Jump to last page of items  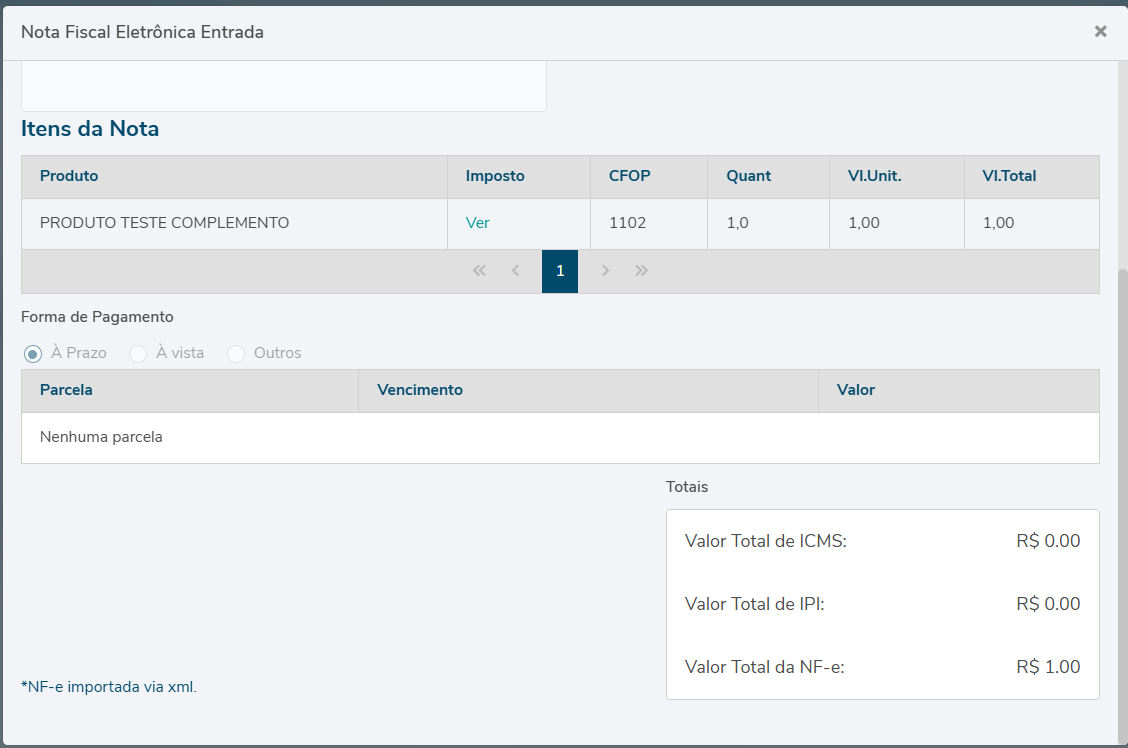pos(641,271)
